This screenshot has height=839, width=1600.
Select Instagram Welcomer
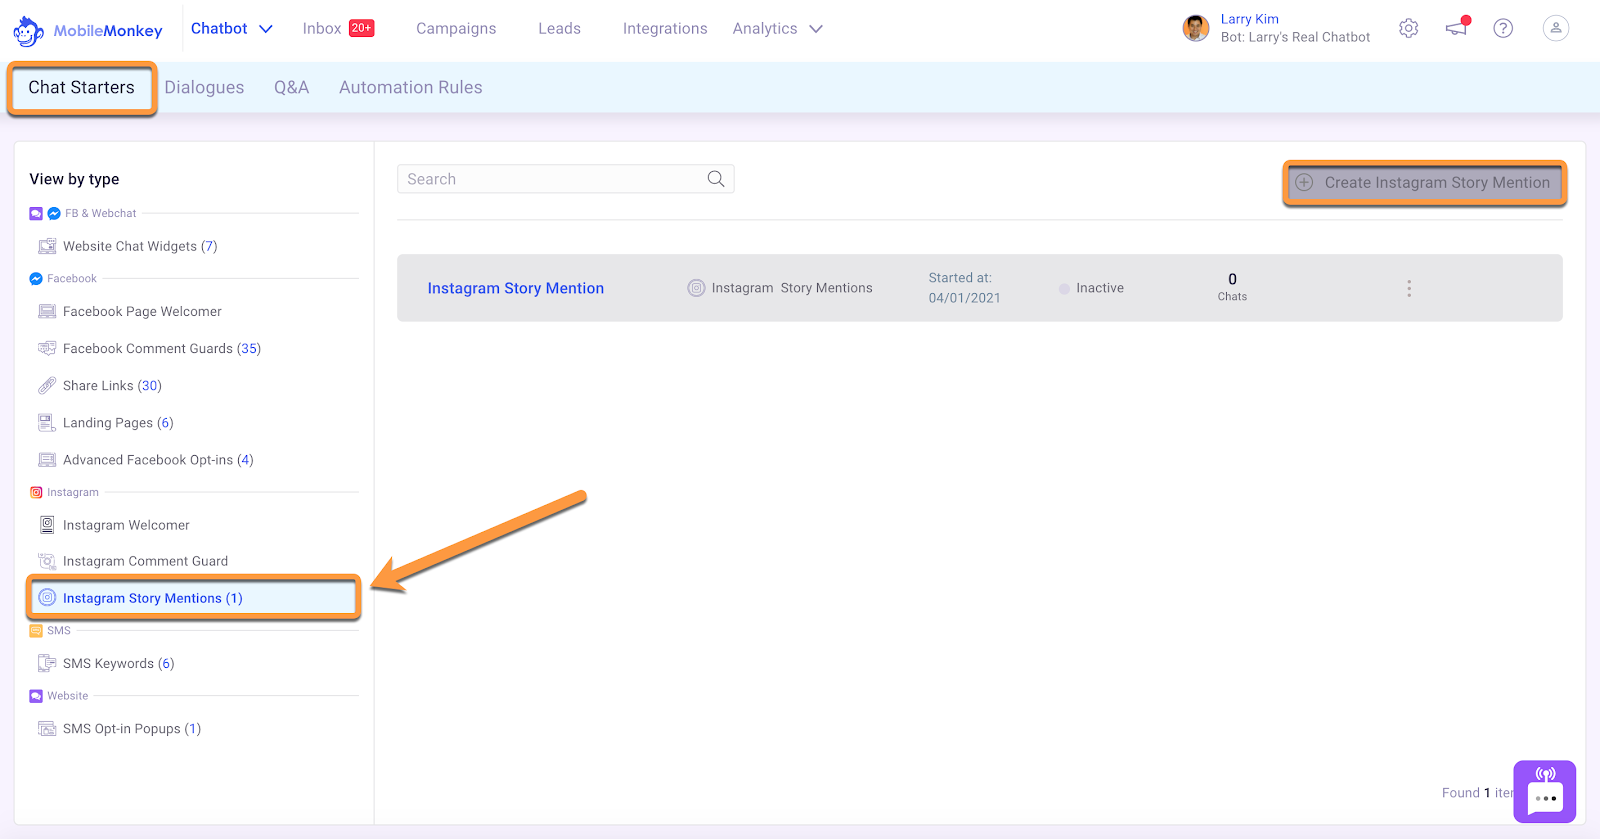pyautogui.click(x=126, y=524)
